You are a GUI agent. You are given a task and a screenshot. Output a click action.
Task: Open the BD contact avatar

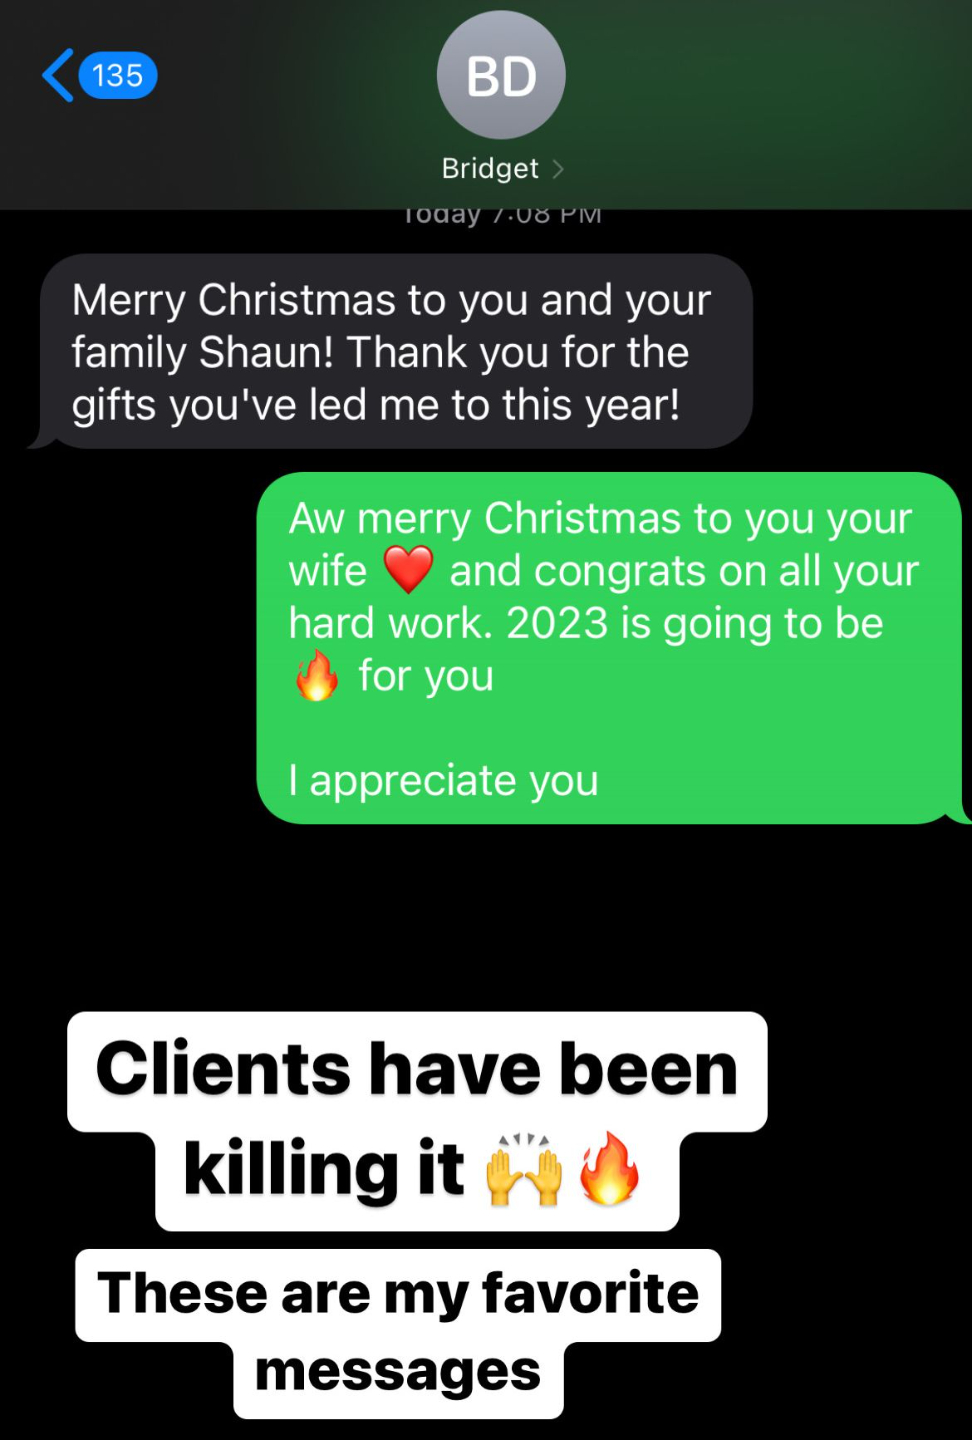pos(501,75)
